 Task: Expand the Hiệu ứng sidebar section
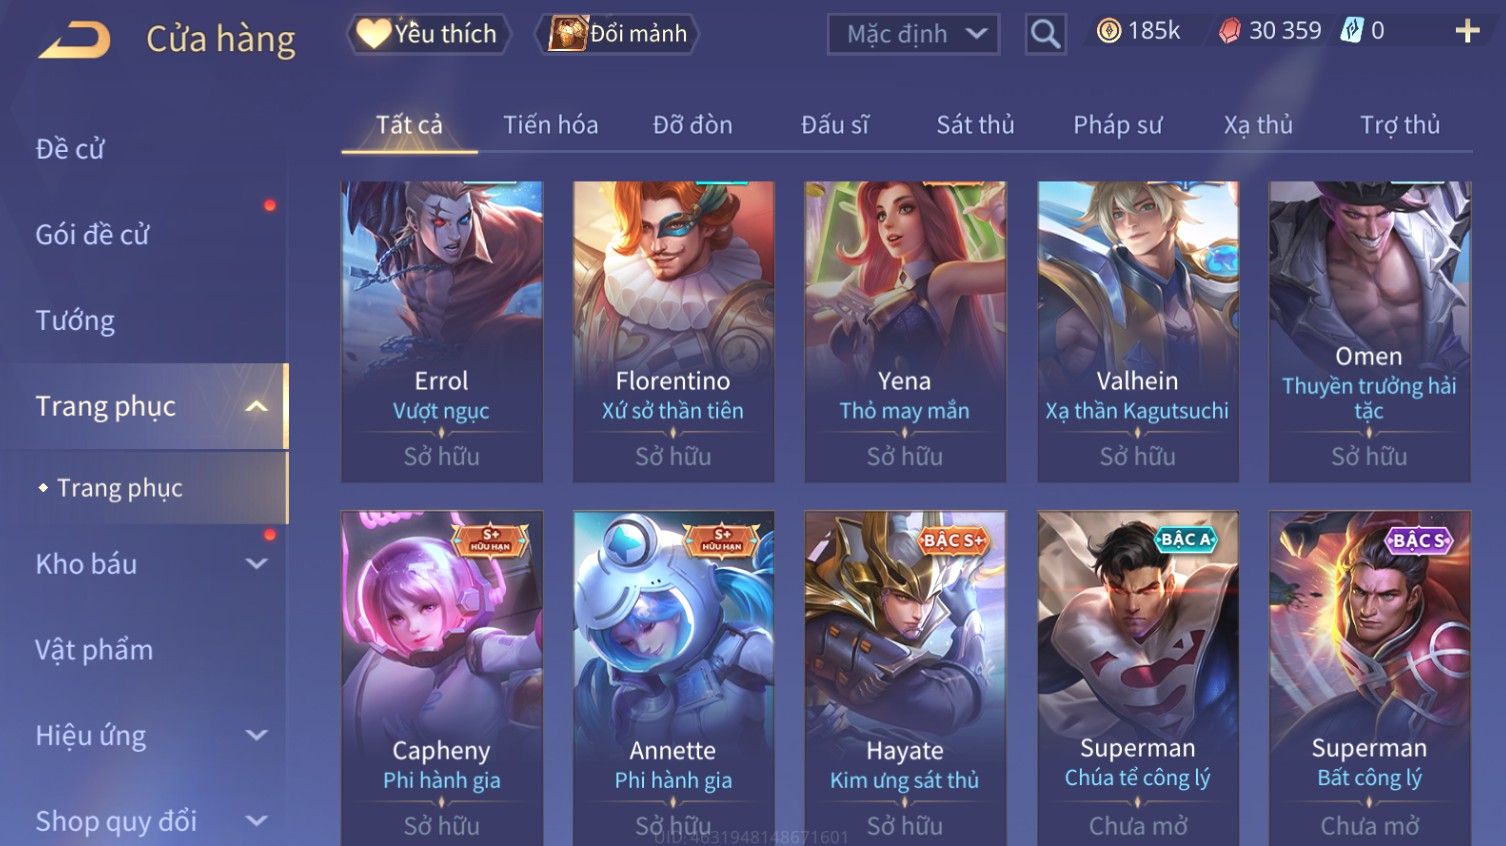click(257, 736)
